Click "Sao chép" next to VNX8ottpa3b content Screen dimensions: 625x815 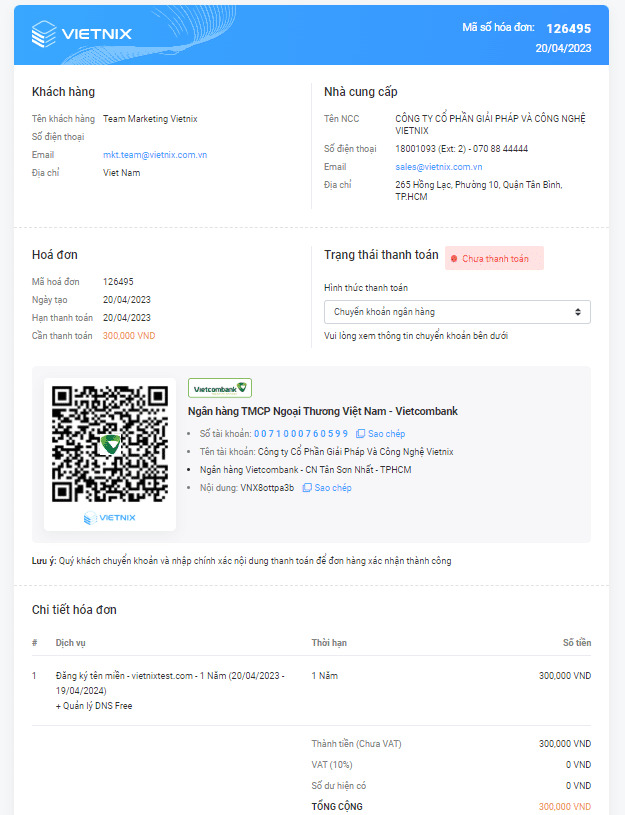coord(333,488)
